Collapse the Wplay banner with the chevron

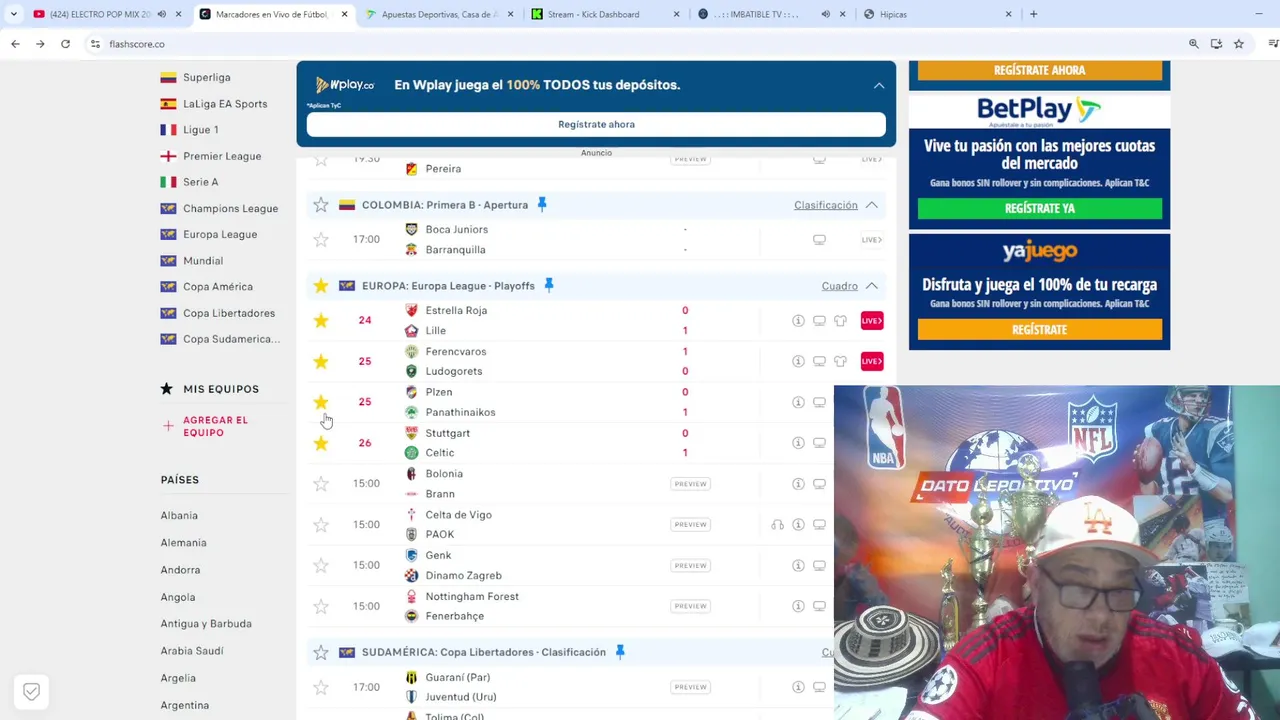(879, 86)
